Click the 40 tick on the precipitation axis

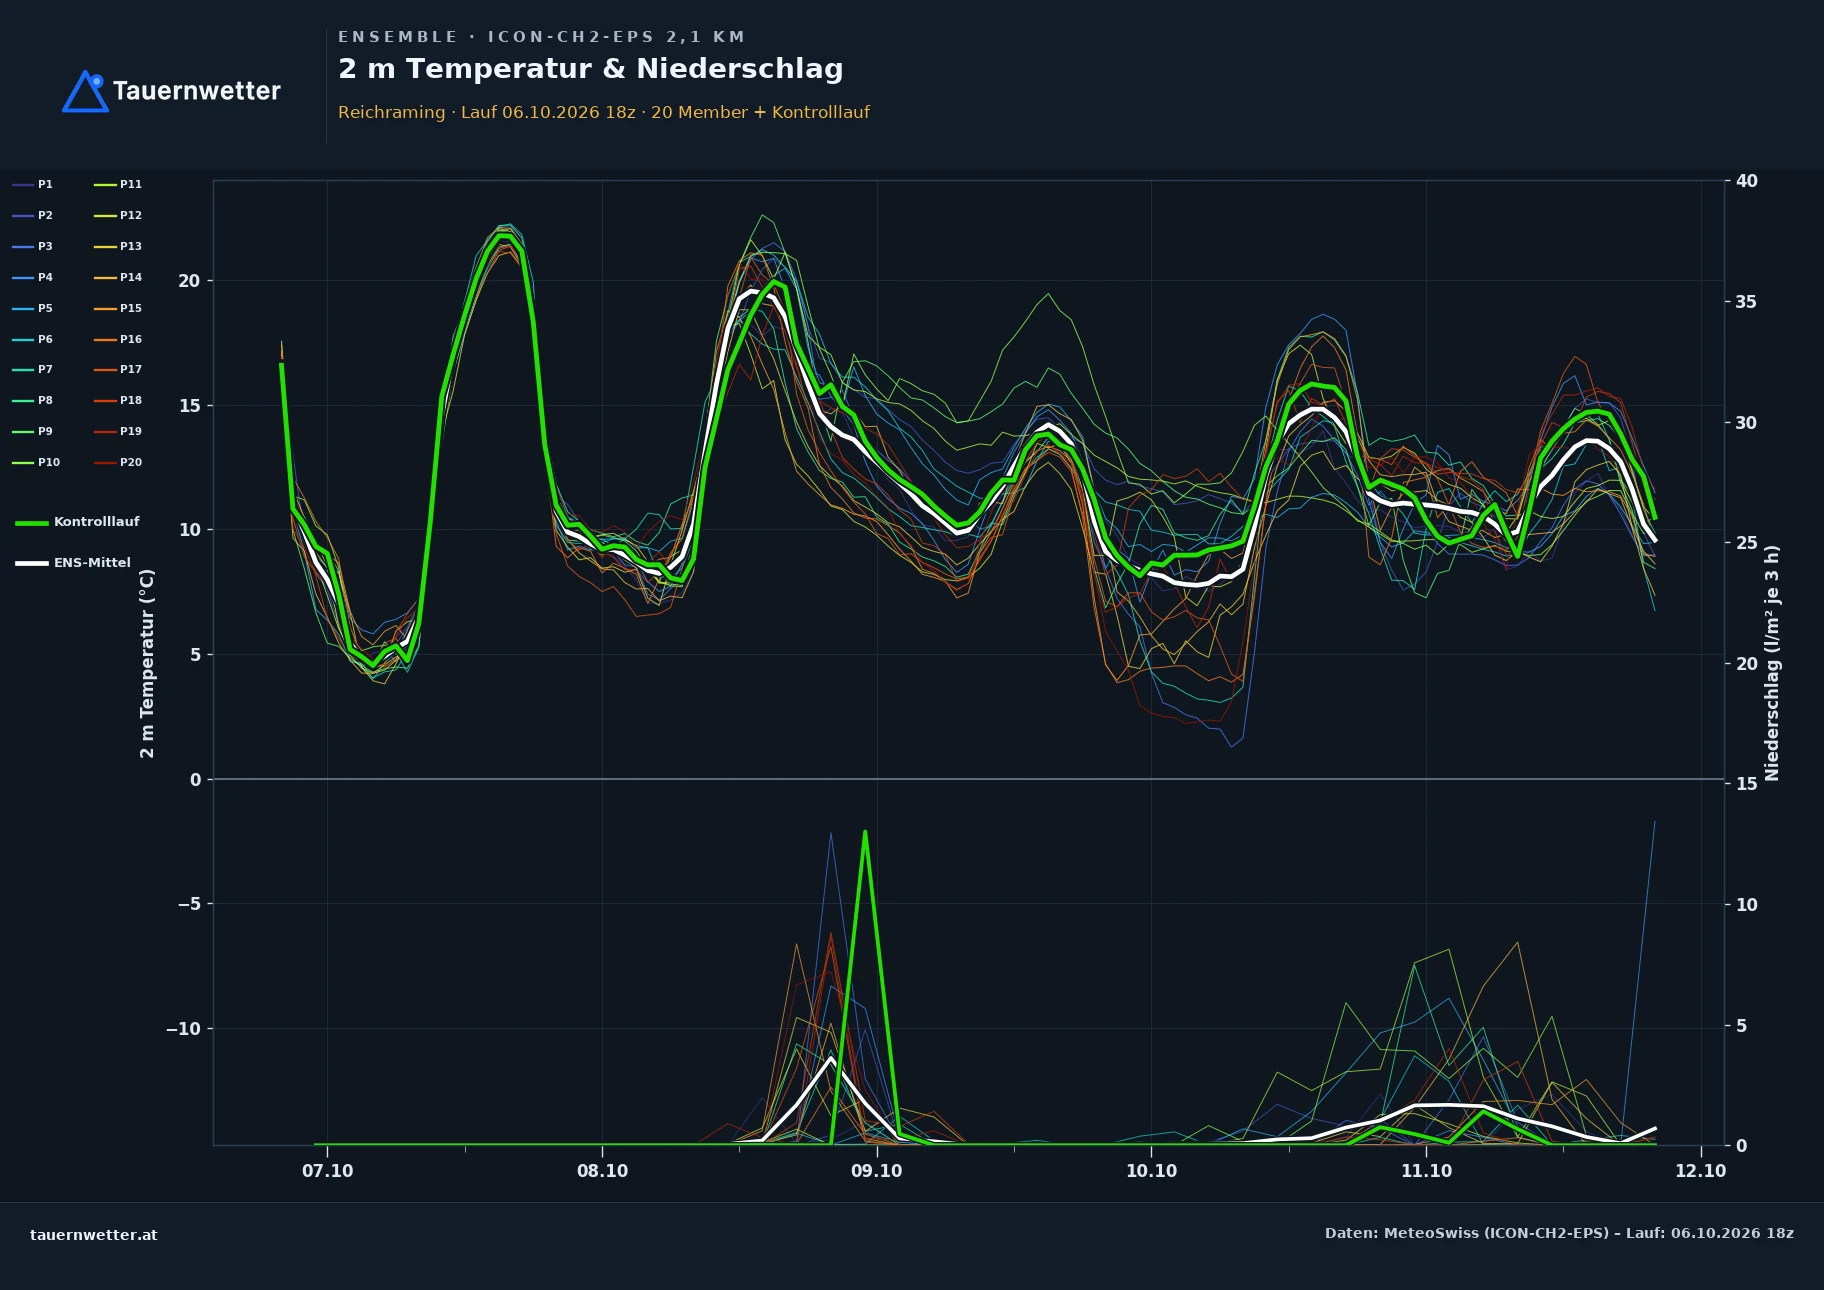(x=1747, y=181)
